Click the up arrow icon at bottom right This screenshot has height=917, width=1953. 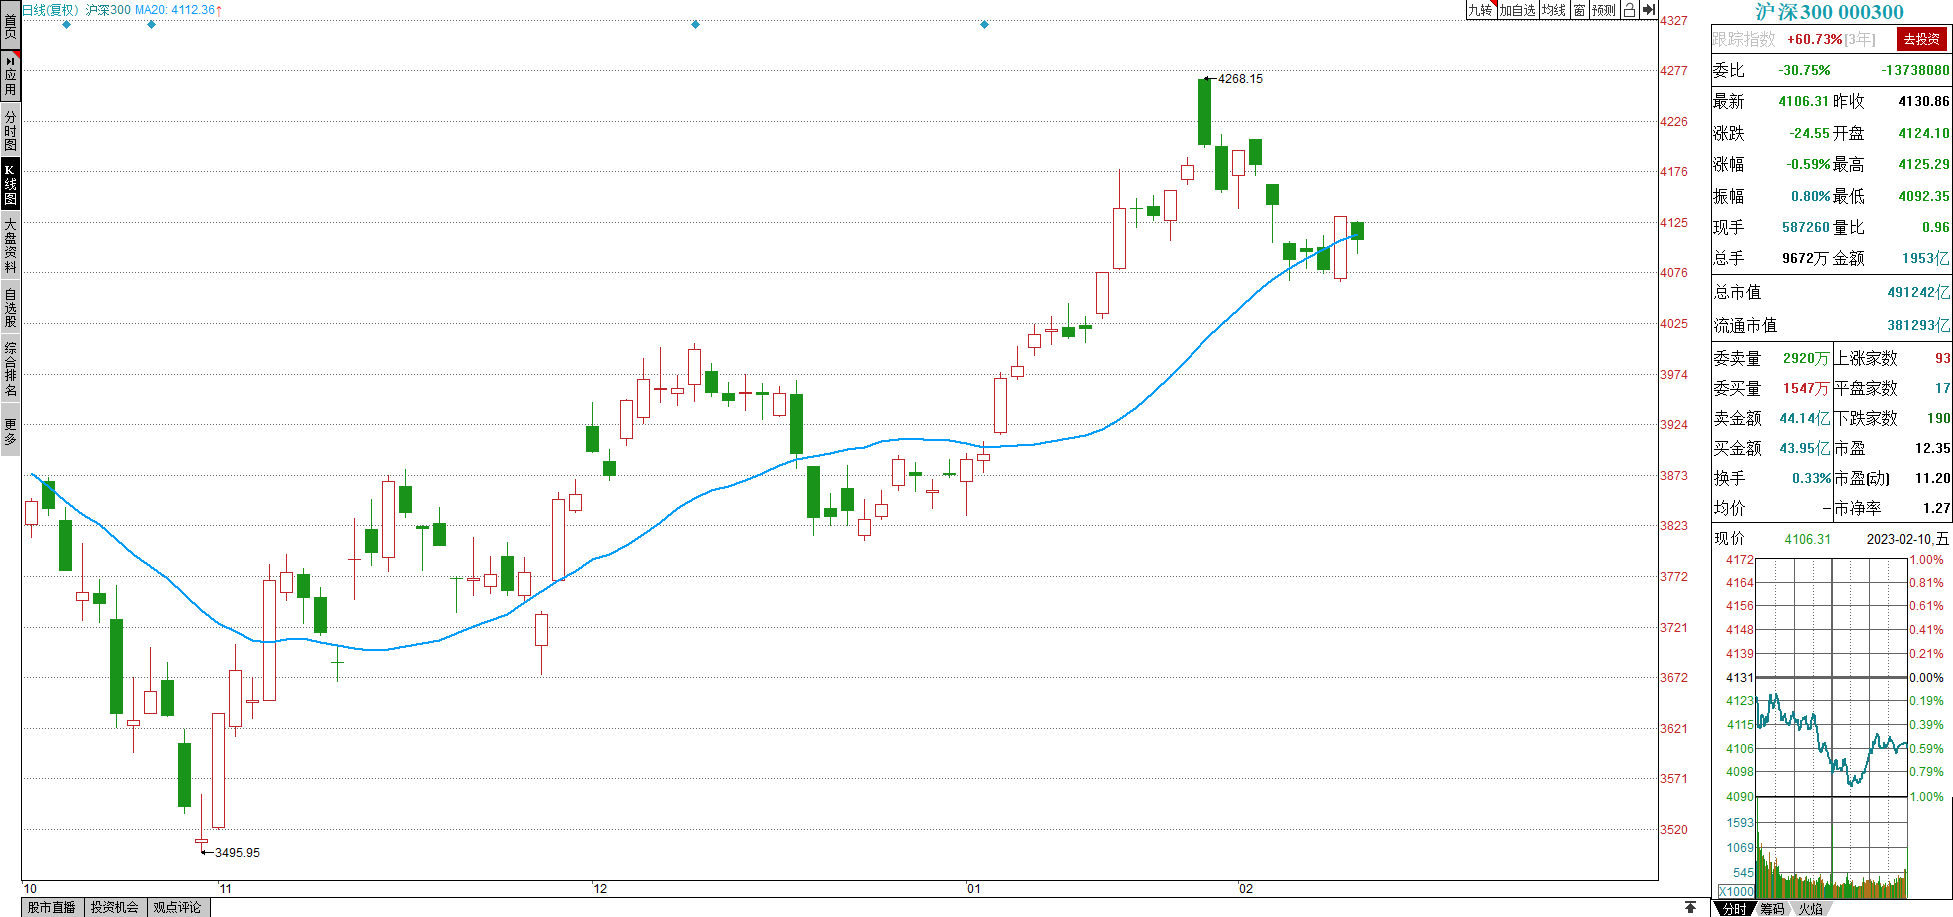[1690, 907]
